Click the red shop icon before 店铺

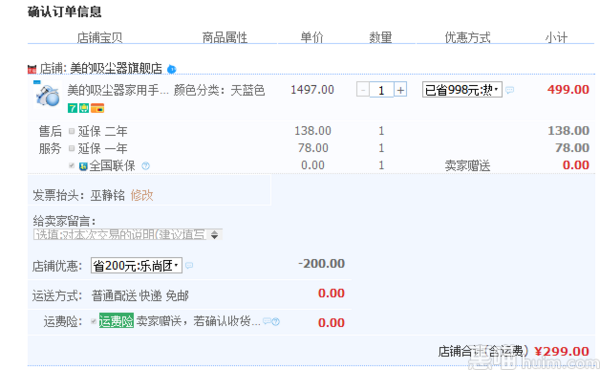(32, 69)
